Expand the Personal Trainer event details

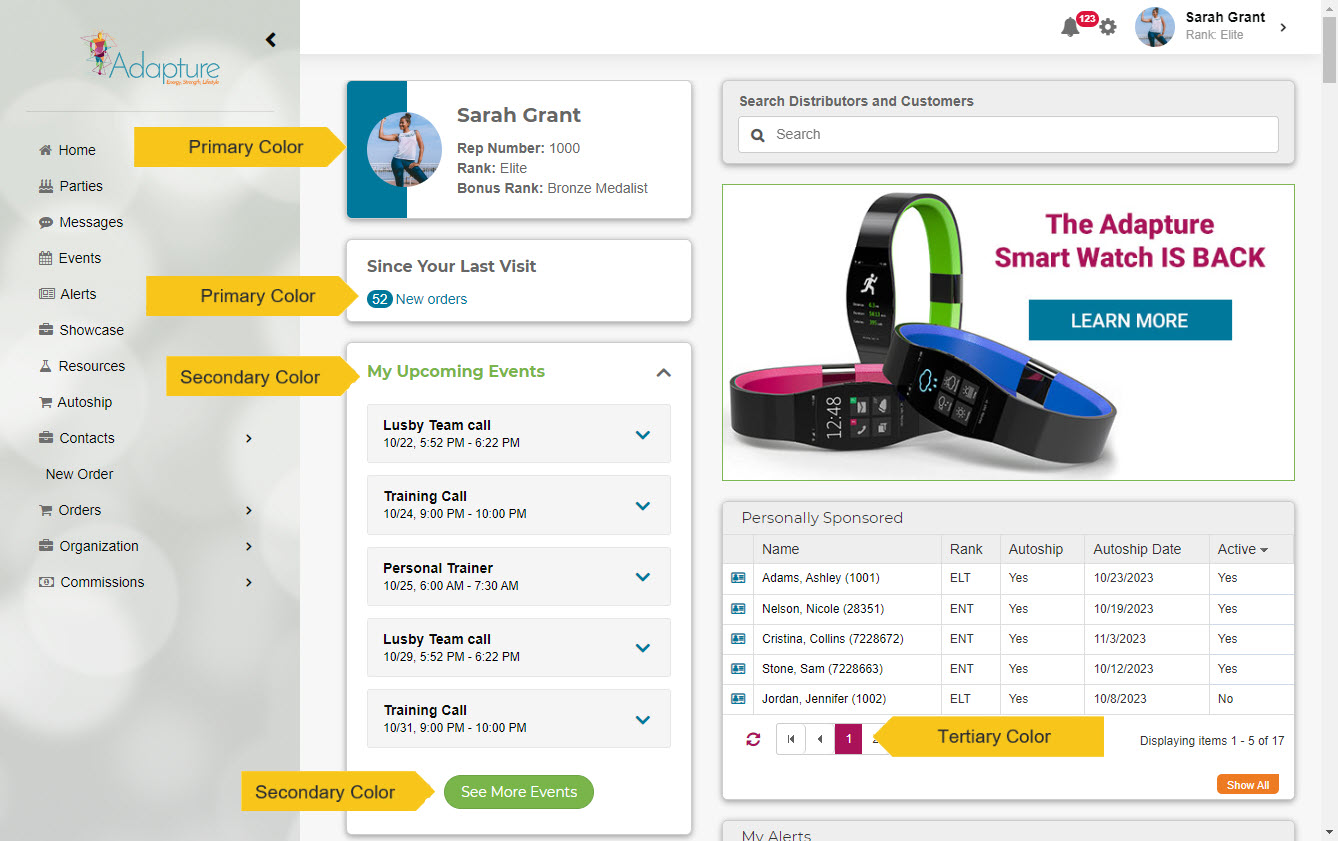coord(643,577)
